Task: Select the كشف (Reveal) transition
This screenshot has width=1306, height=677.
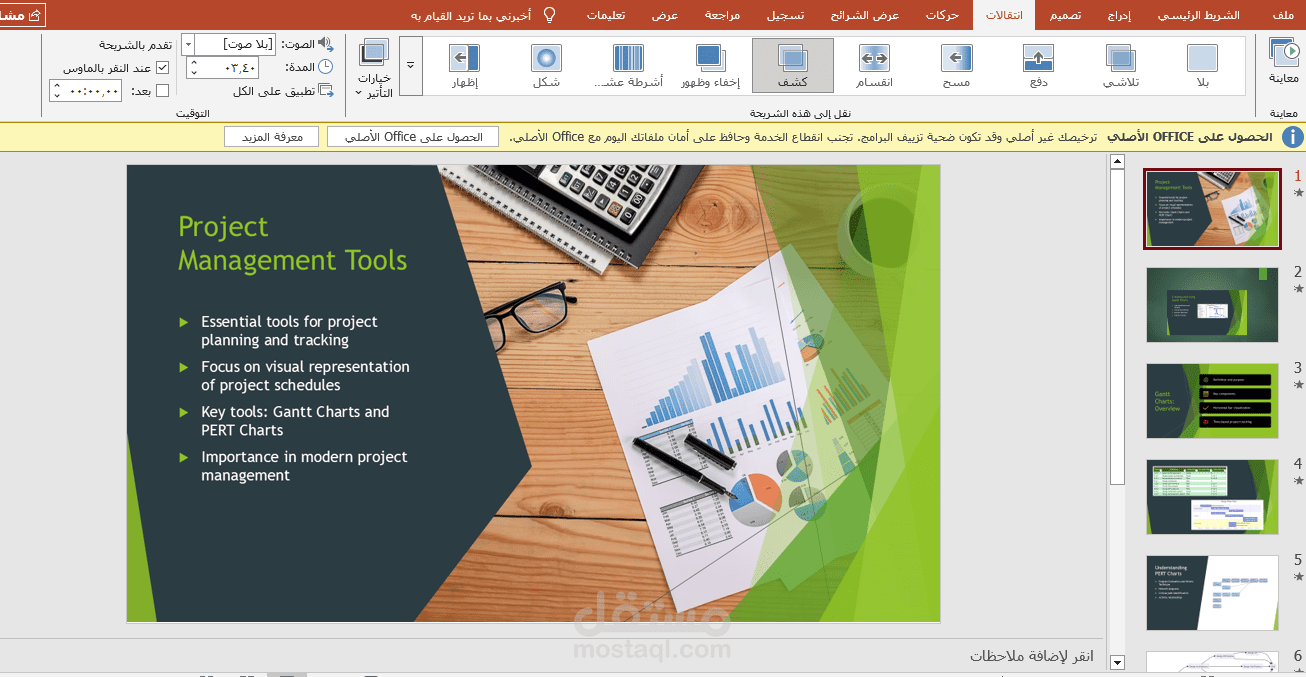Action: pos(792,66)
